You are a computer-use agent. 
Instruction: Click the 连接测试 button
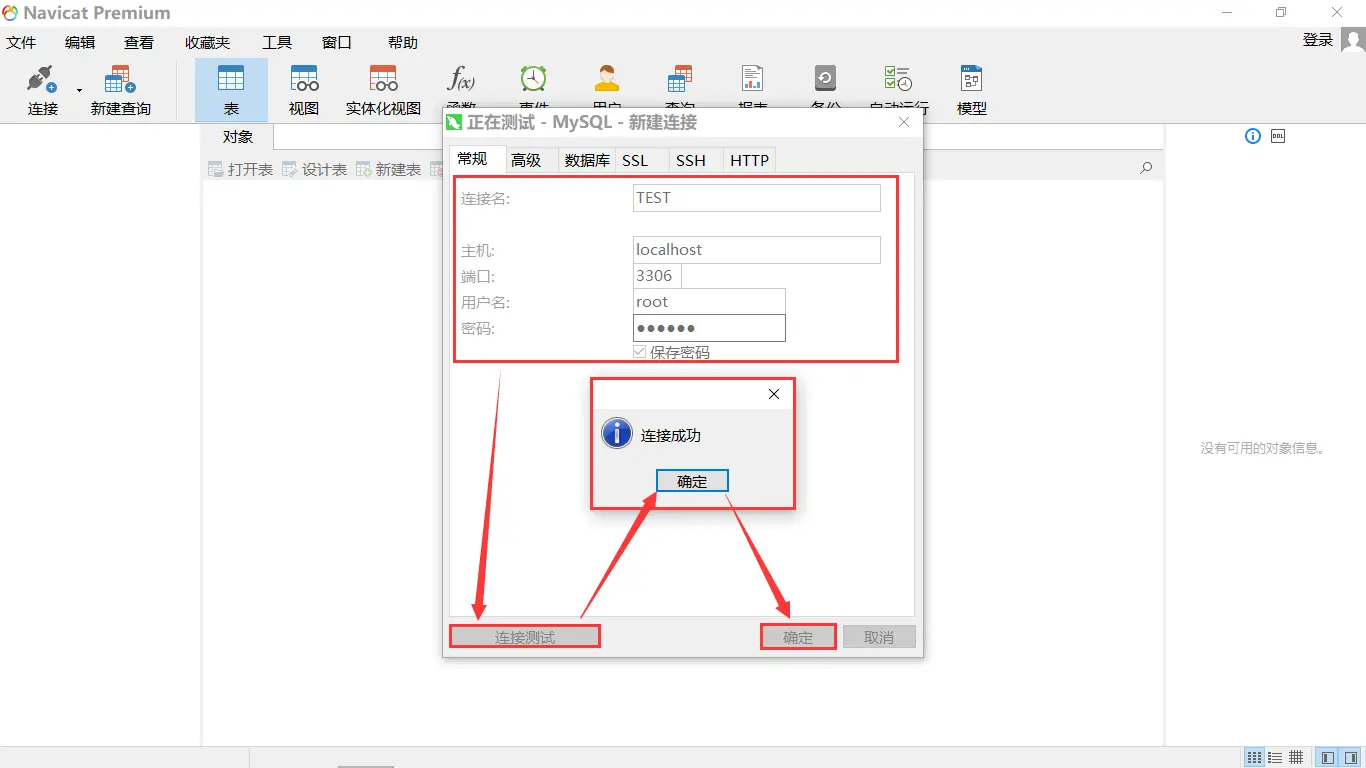(x=524, y=637)
